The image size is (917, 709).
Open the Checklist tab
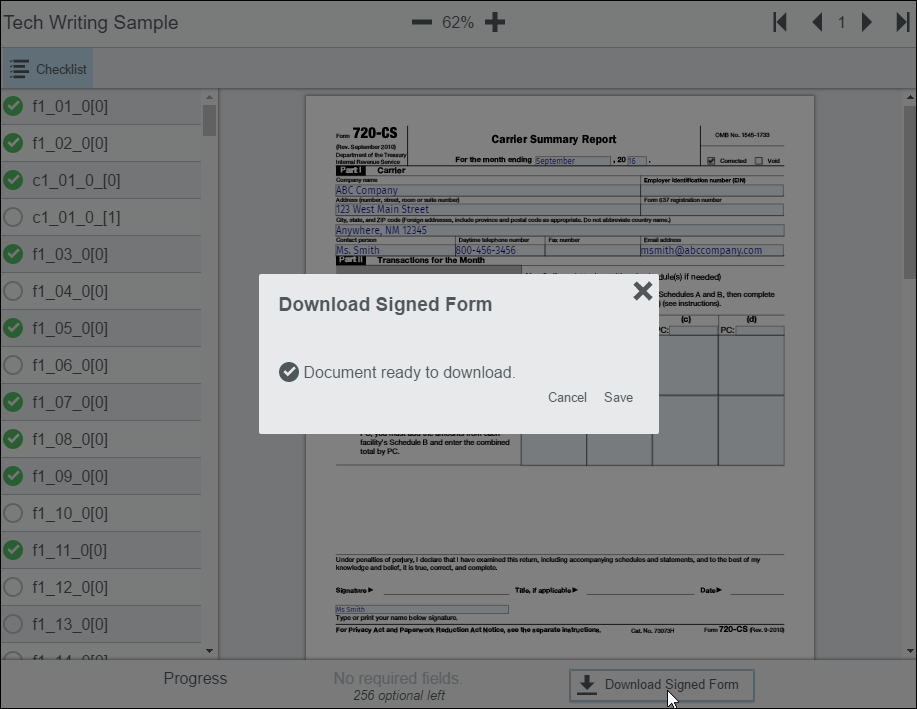(47, 69)
